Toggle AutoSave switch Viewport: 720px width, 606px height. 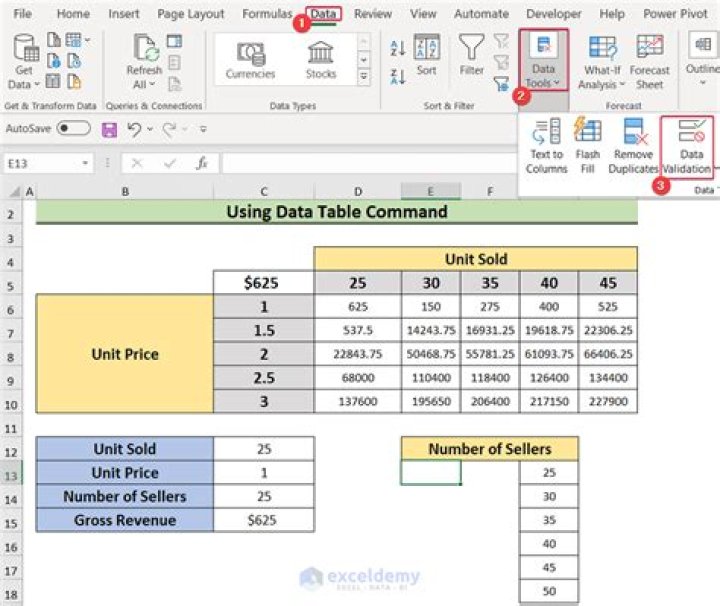(73, 128)
